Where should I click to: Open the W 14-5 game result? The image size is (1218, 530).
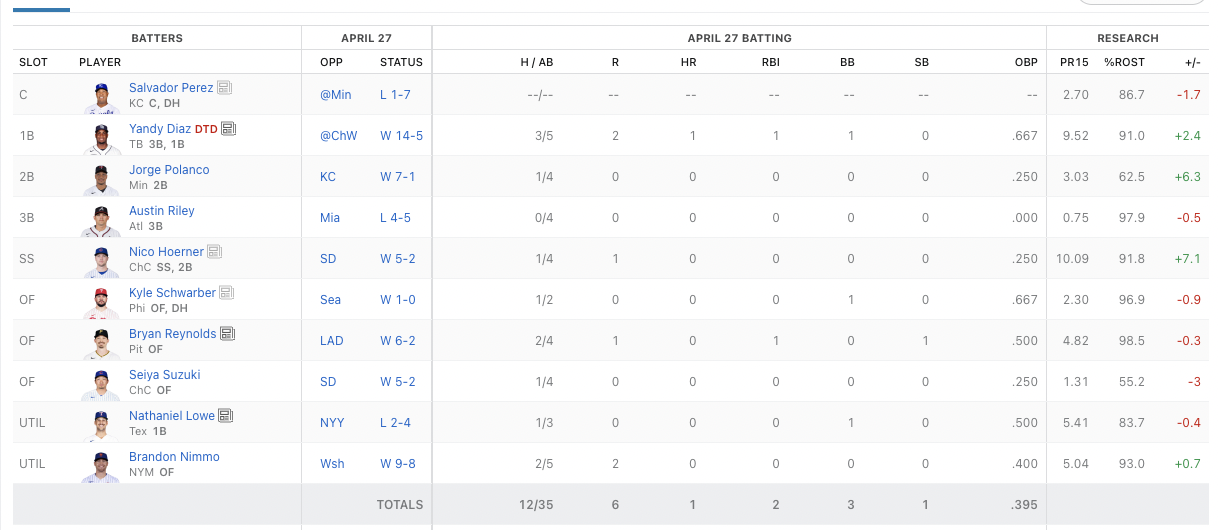point(401,136)
